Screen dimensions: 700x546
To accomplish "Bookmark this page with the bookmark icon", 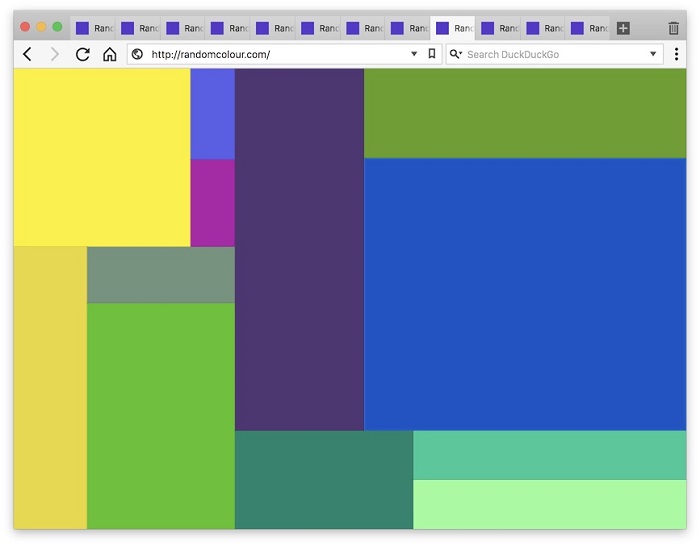I will point(432,54).
